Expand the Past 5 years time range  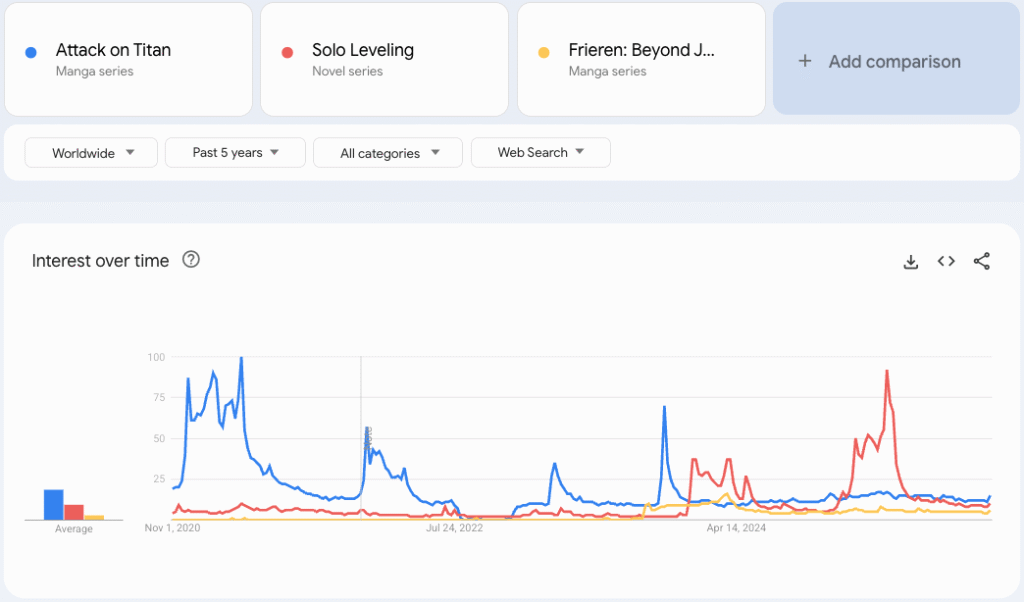point(235,153)
